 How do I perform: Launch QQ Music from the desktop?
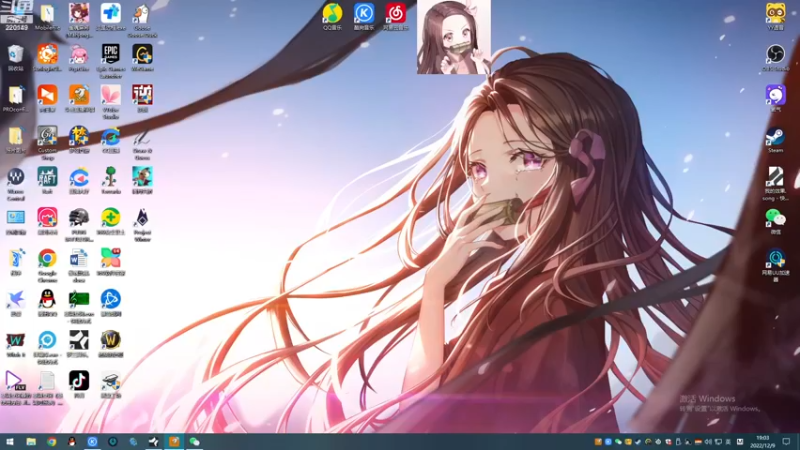click(332, 14)
